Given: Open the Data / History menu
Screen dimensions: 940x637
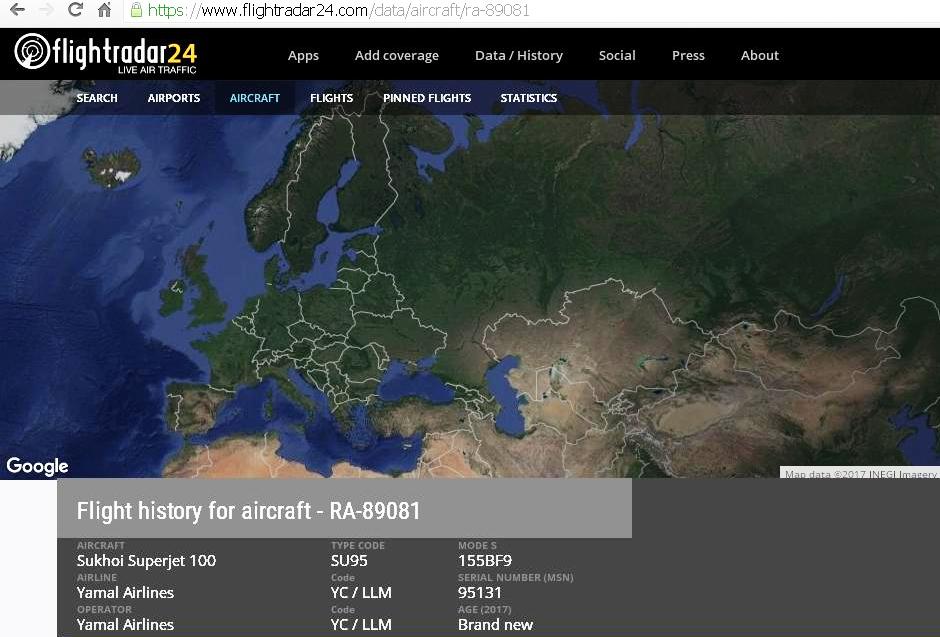Looking at the screenshot, I should pyautogui.click(x=519, y=56).
